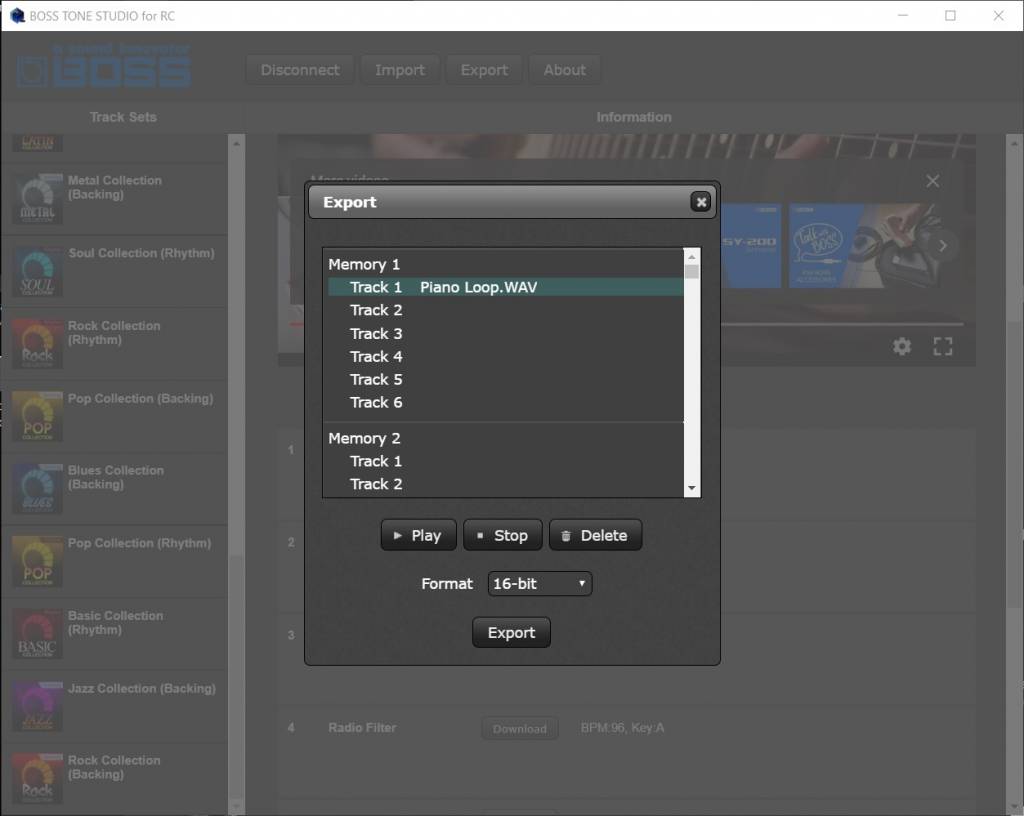Viewport: 1024px width, 816px height.
Task: Select Track 5 under Memory 1
Action: [x=505, y=379]
